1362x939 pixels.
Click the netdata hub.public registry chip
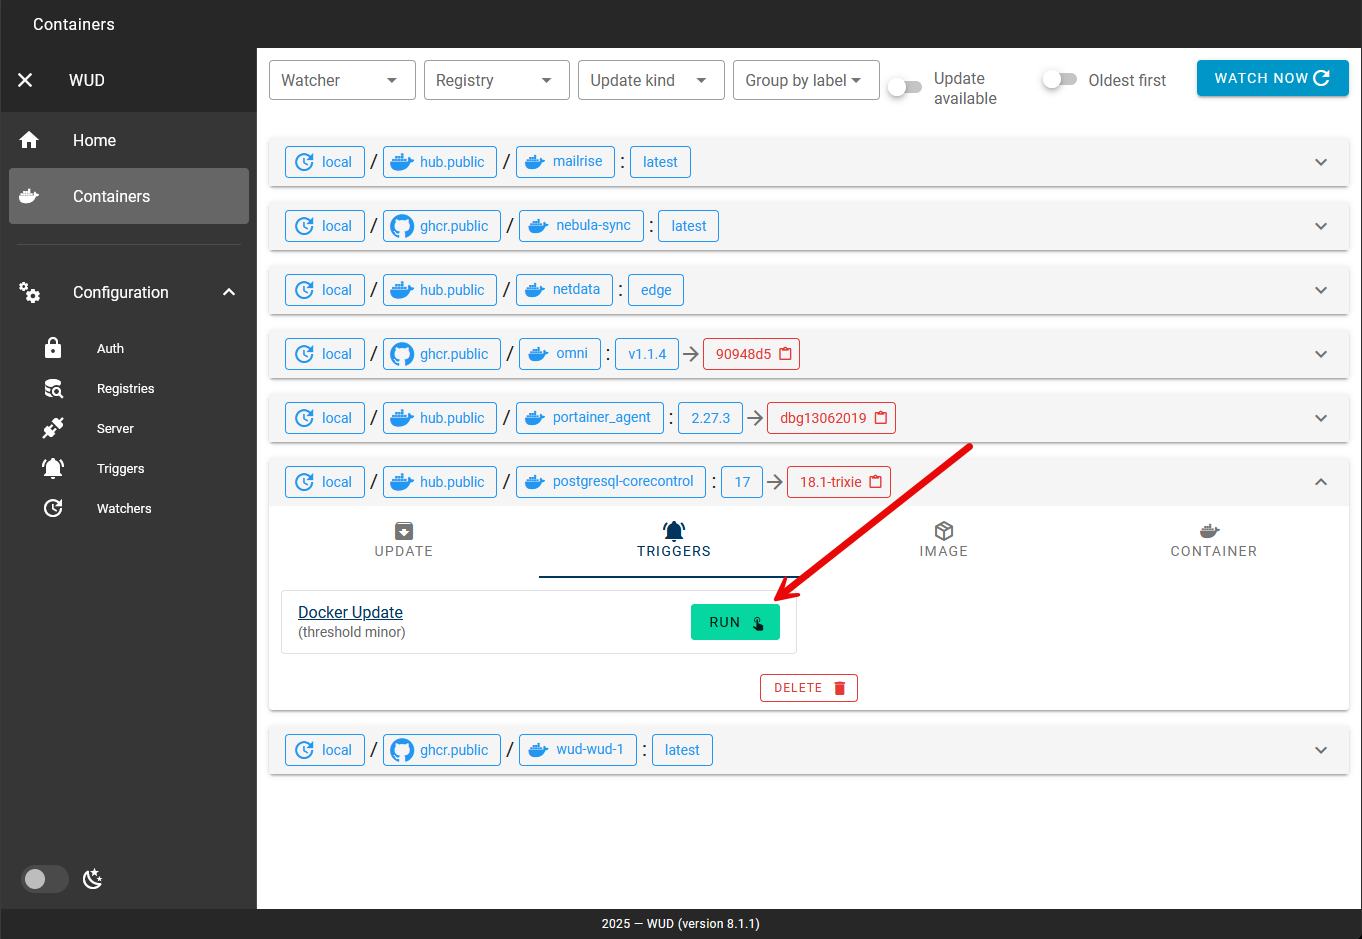coord(440,290)
